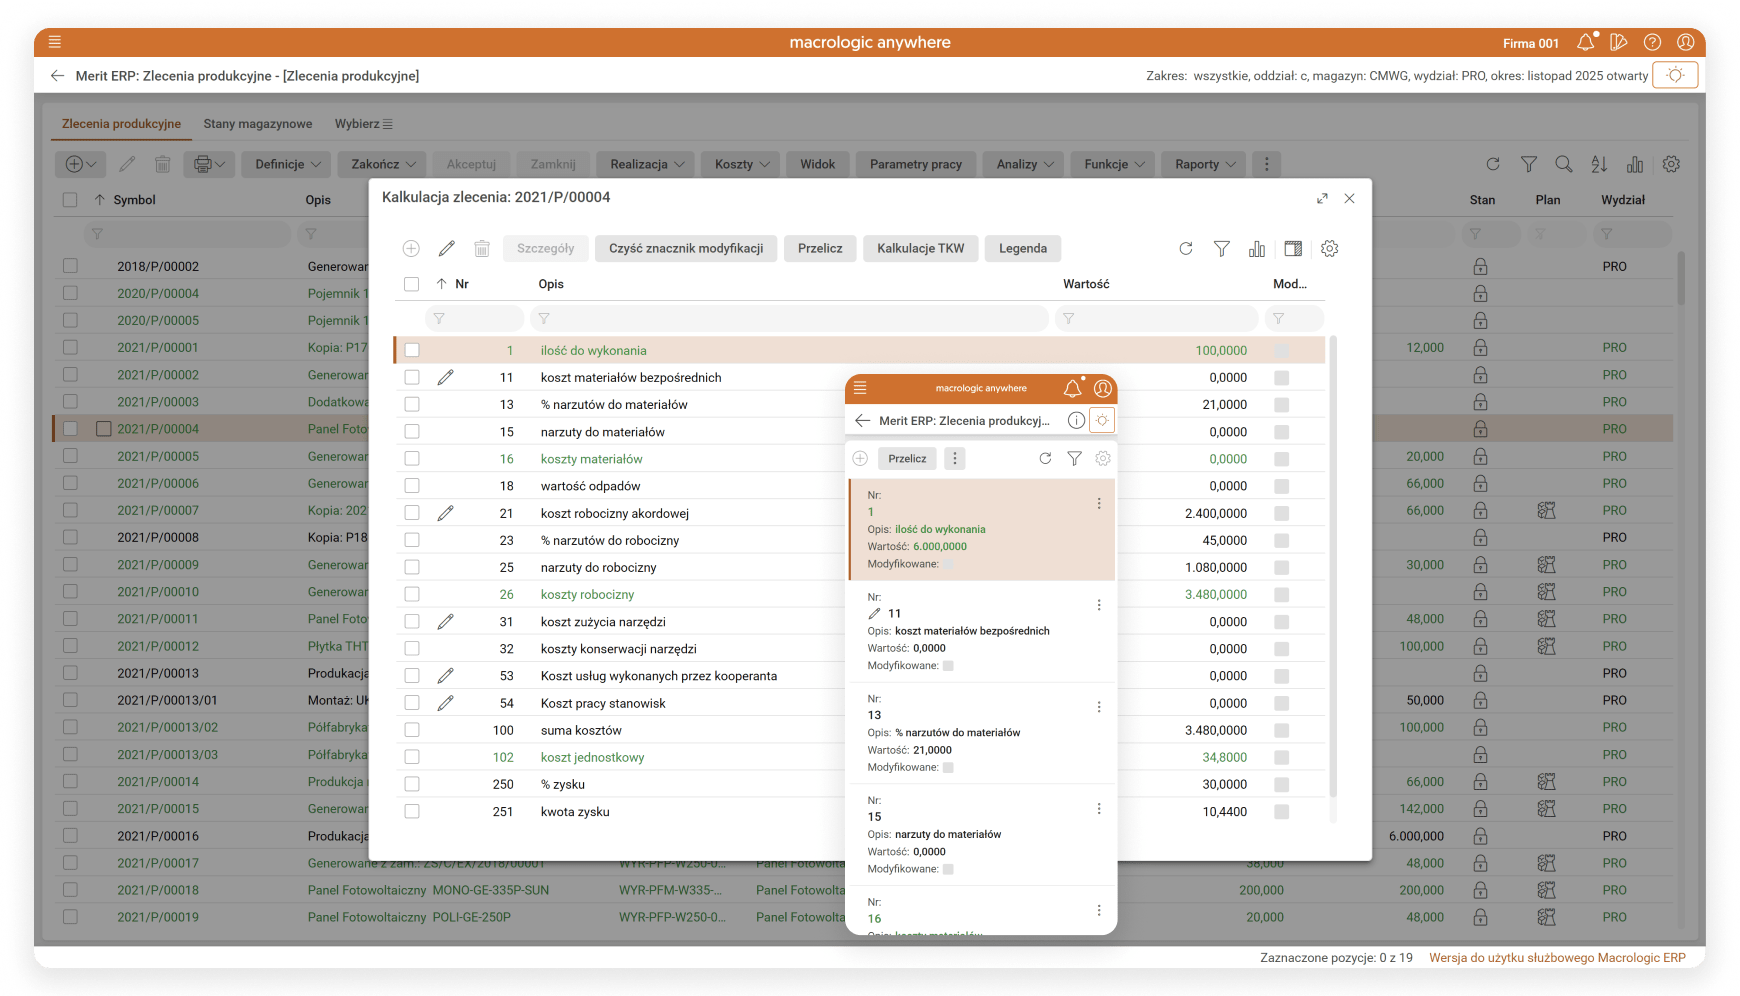Switch to the Stany magazynowe tab
Screen dimensions: 1740x996
pos(258,124)
